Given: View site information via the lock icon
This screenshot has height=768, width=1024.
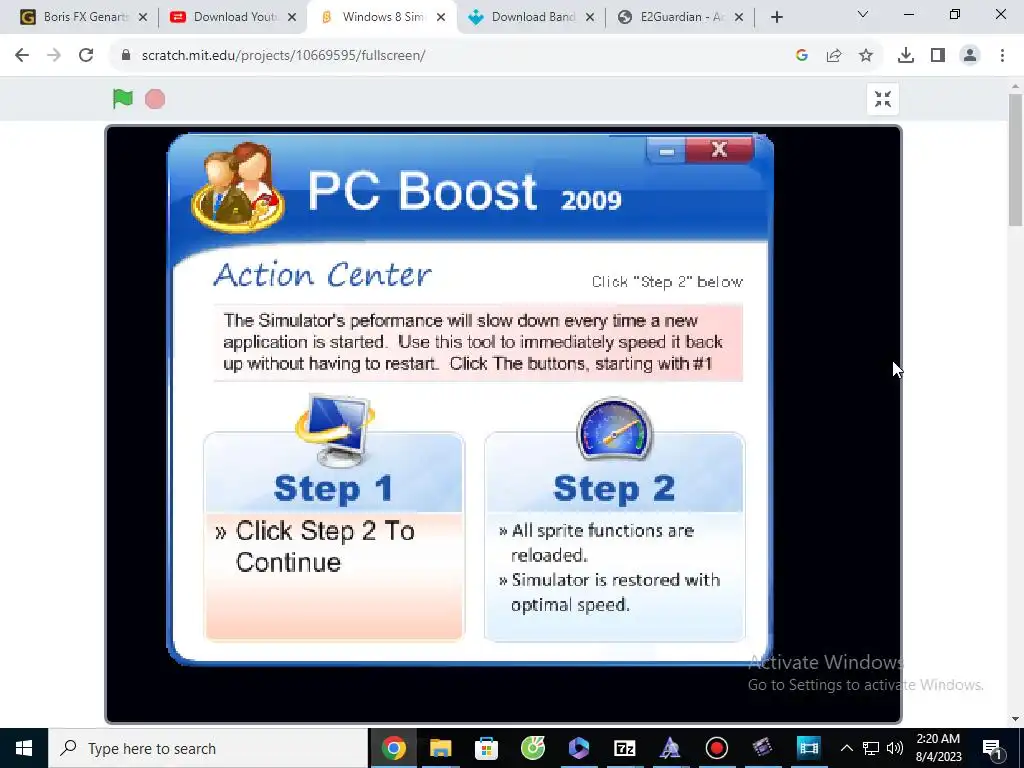Looking at the screenshot, I should point(125,56).
